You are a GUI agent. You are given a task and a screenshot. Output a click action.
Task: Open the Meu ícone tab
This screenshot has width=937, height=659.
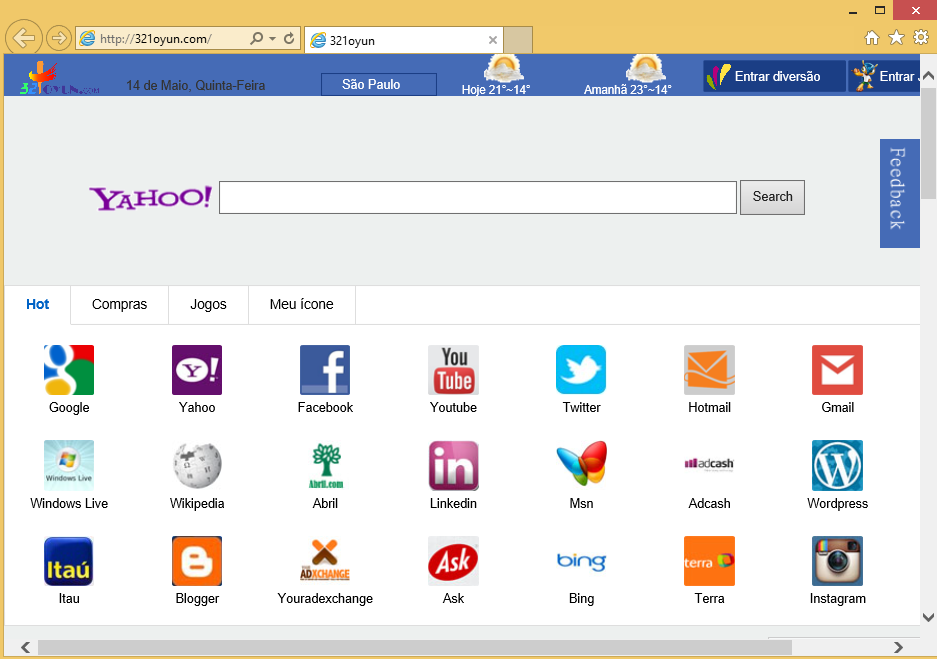(301, 305)
